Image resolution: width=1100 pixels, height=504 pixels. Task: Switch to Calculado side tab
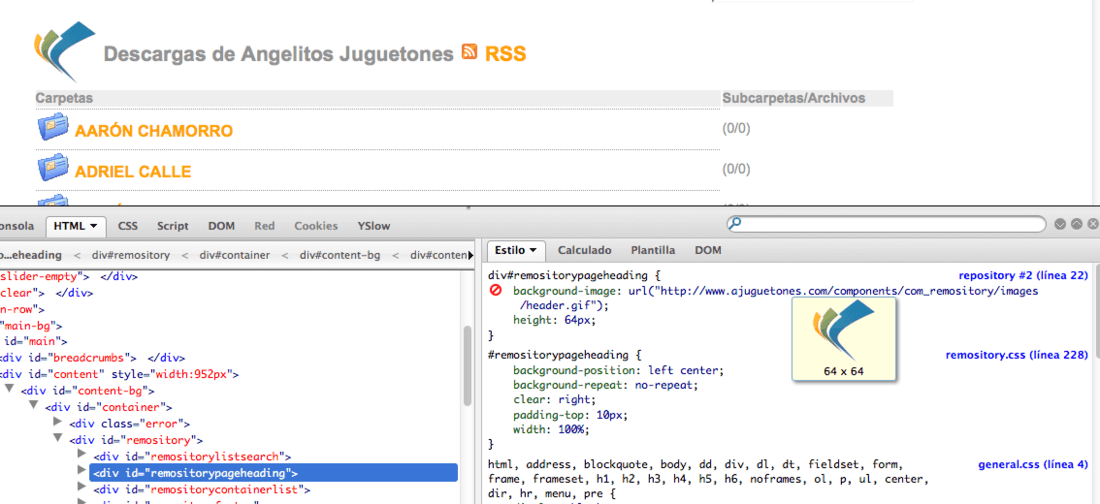(584, 250)
